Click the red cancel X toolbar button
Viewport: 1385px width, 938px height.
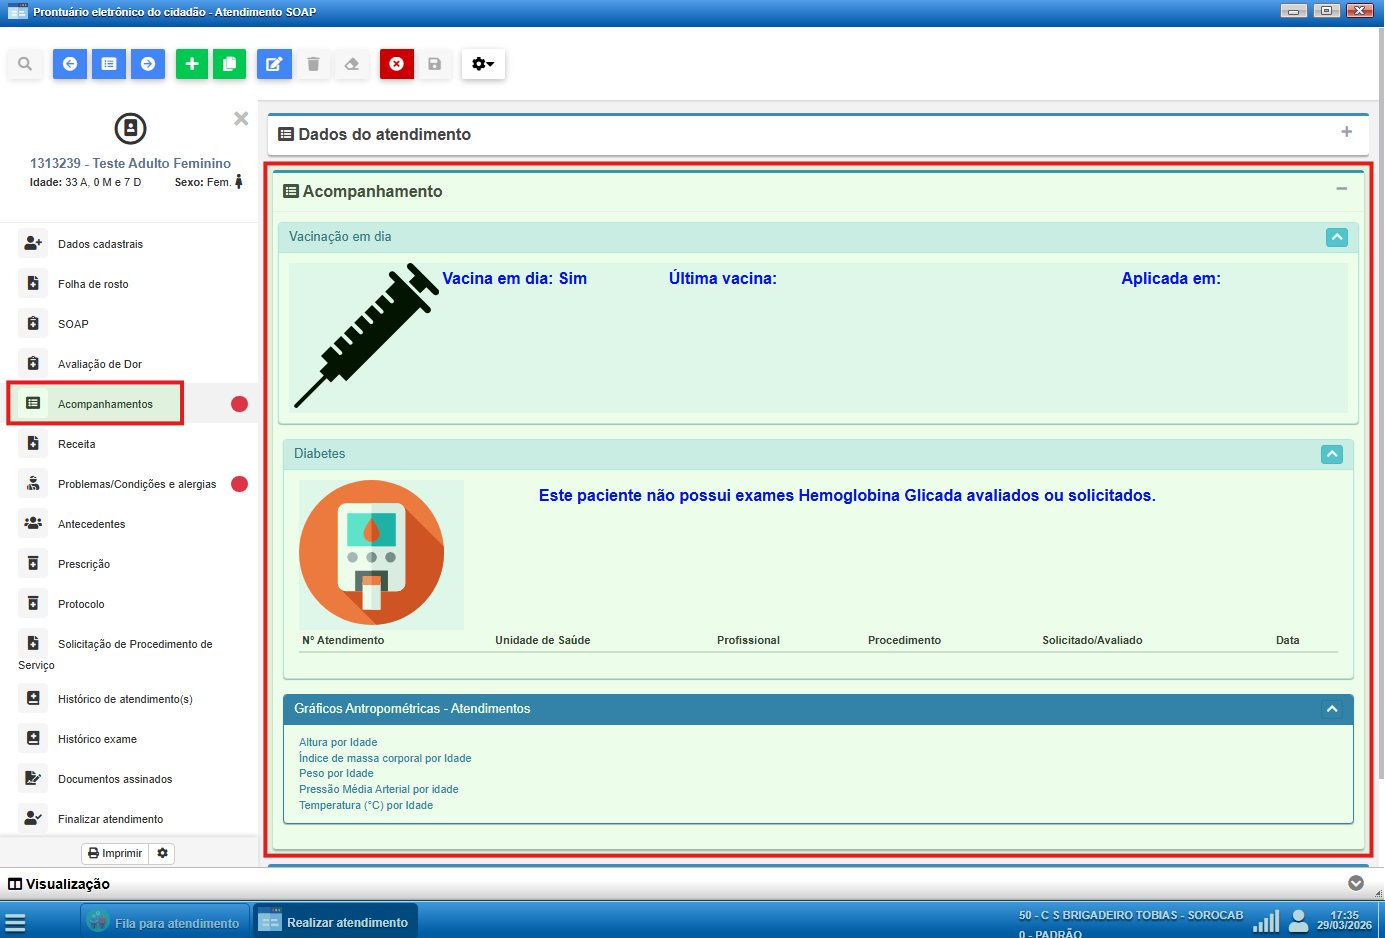[397, 64]
